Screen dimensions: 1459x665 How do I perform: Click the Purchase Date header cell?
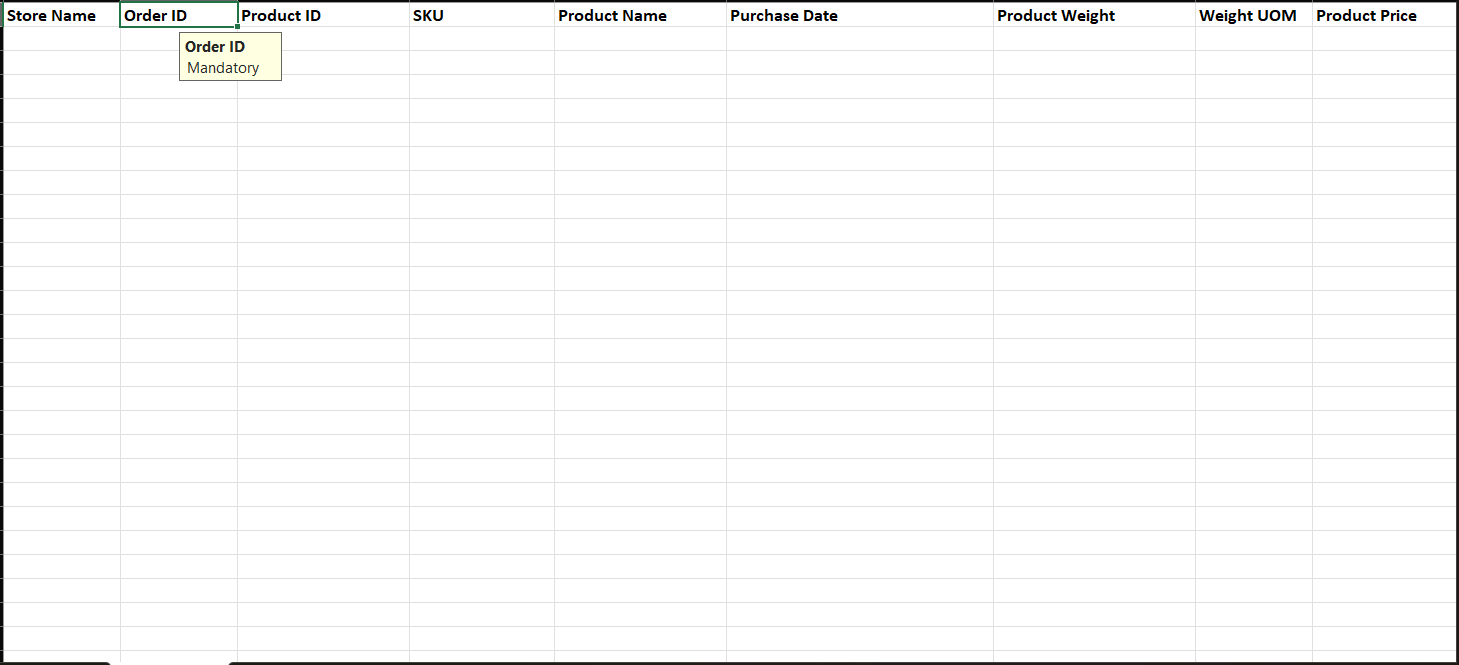point(859,15)
